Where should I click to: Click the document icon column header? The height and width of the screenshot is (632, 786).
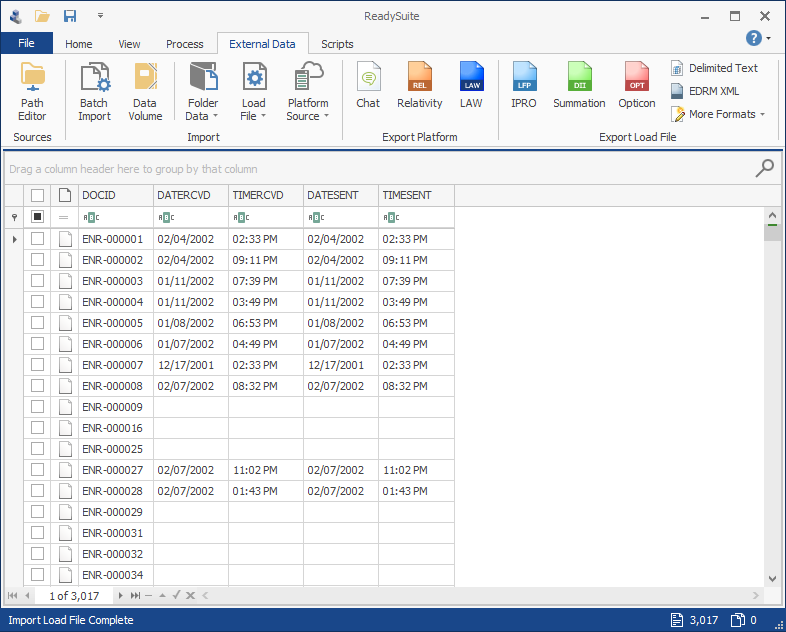point(65,195)
